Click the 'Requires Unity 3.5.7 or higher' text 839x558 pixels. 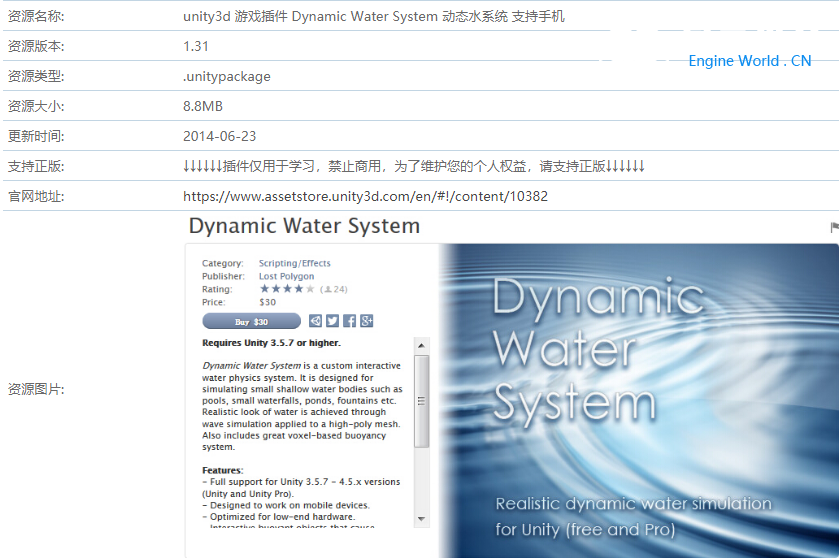(271, 343)
